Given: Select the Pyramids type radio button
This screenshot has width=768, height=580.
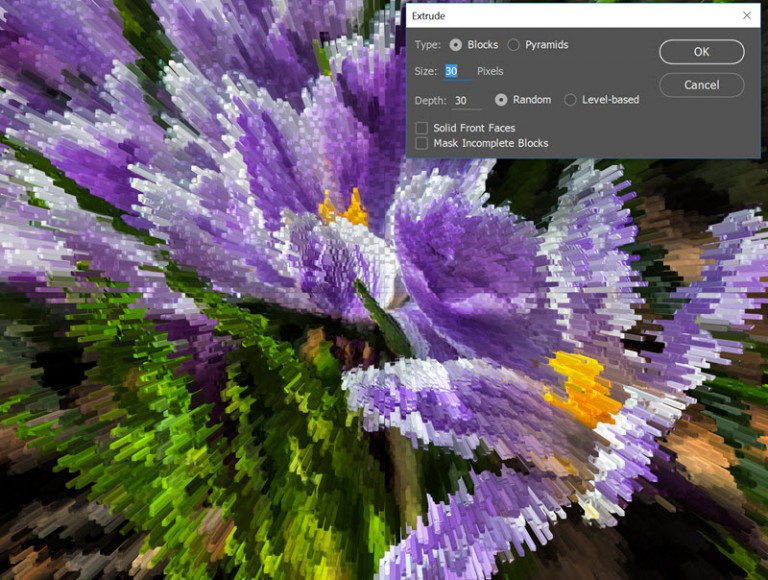Looking at the screenshot, I should 514,45.
